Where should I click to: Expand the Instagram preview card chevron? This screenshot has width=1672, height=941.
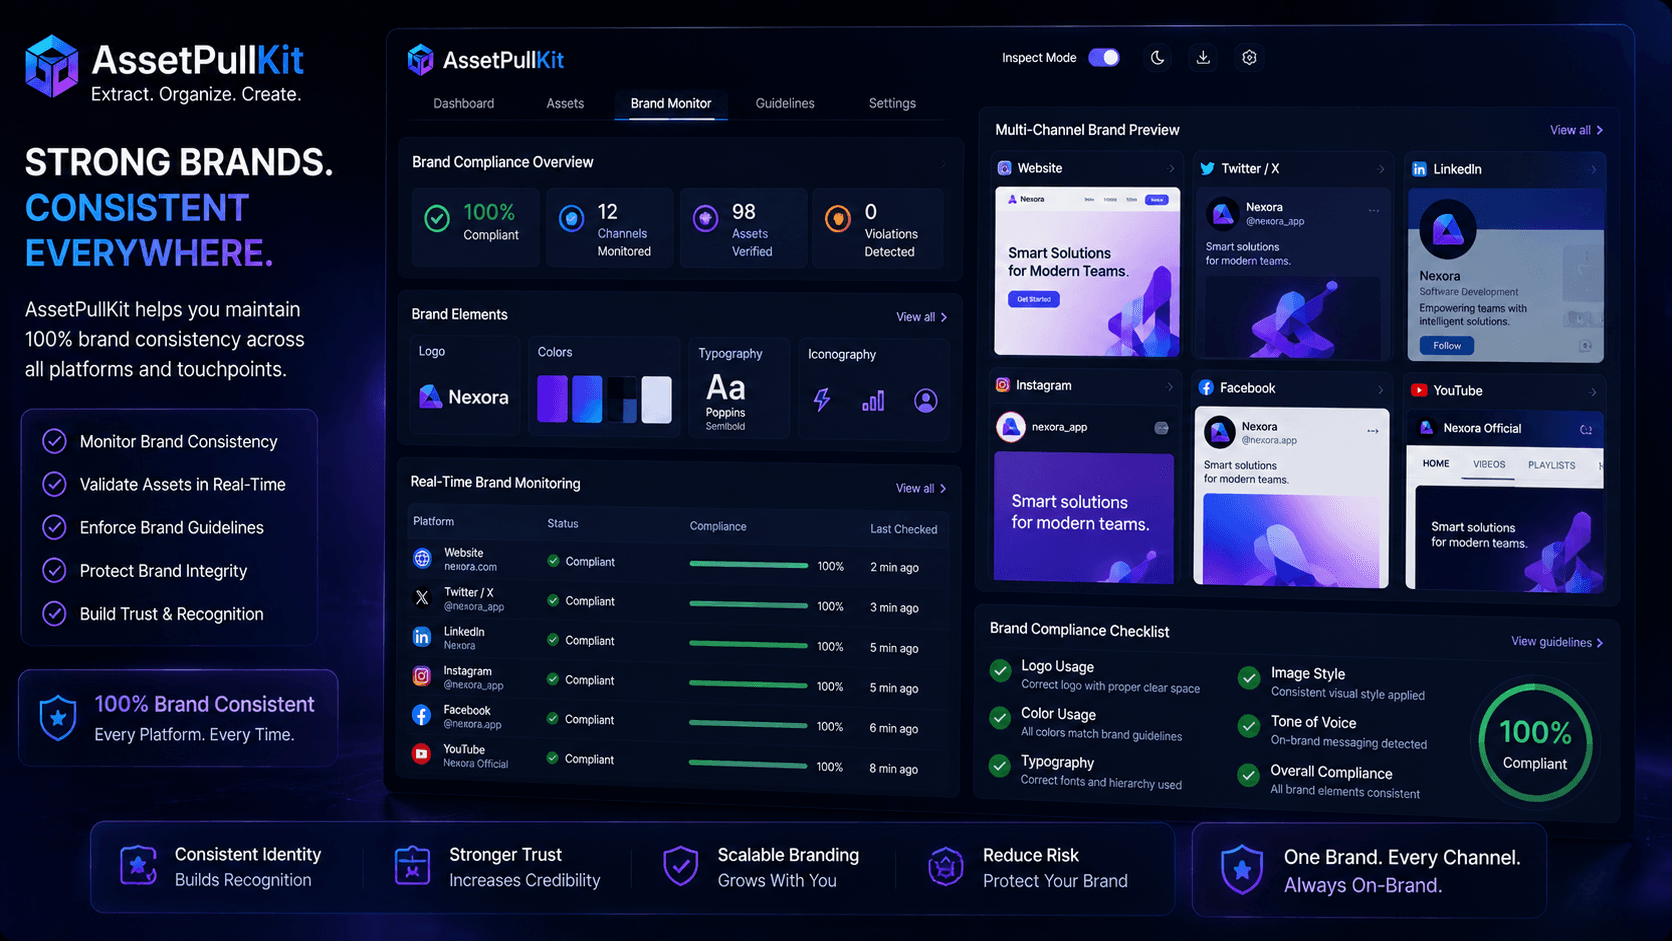[1169, 386]
